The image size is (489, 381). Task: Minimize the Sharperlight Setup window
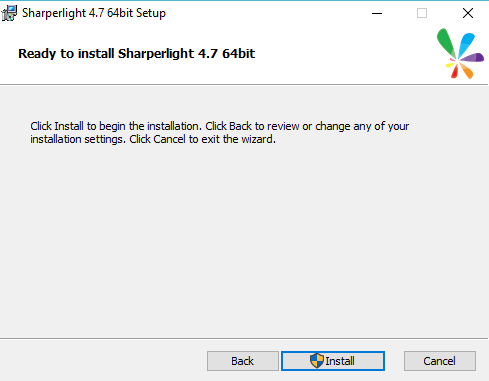pyautogui.click(x=377, y=13)
